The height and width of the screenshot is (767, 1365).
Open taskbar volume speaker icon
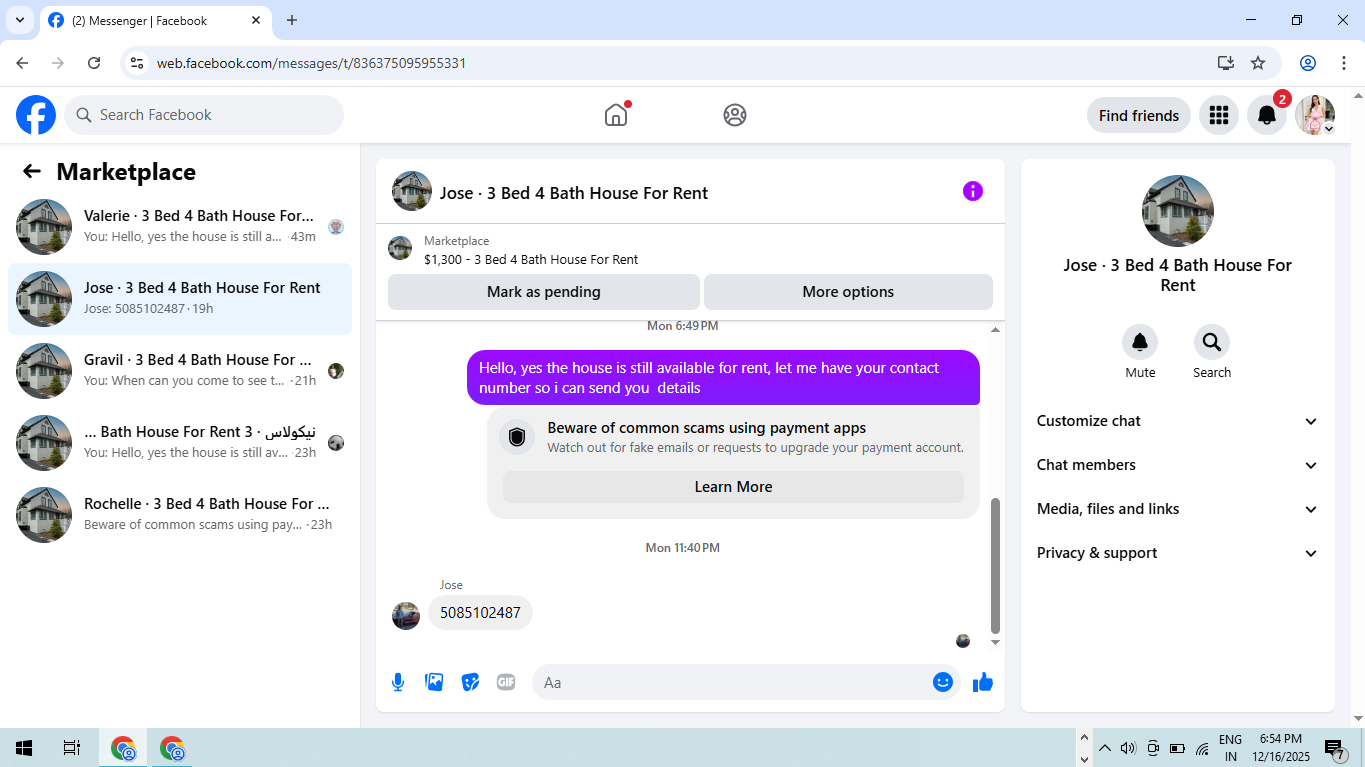click(x=1129, y=748)
